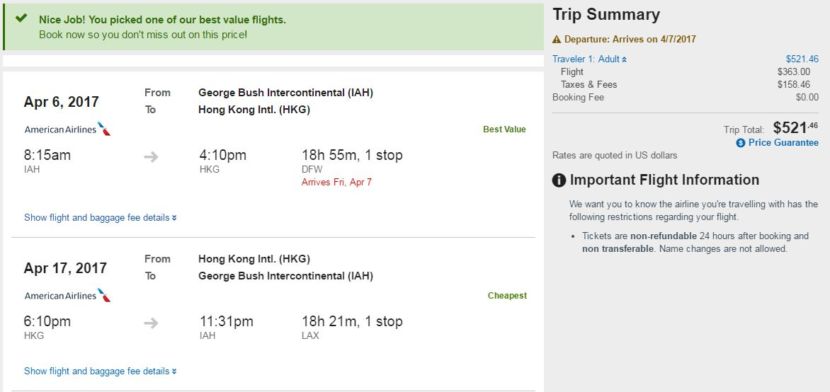830x392 pixels.
Task: Expand flight and baggage details for Apr 17
Action: (x=101, y=371)
